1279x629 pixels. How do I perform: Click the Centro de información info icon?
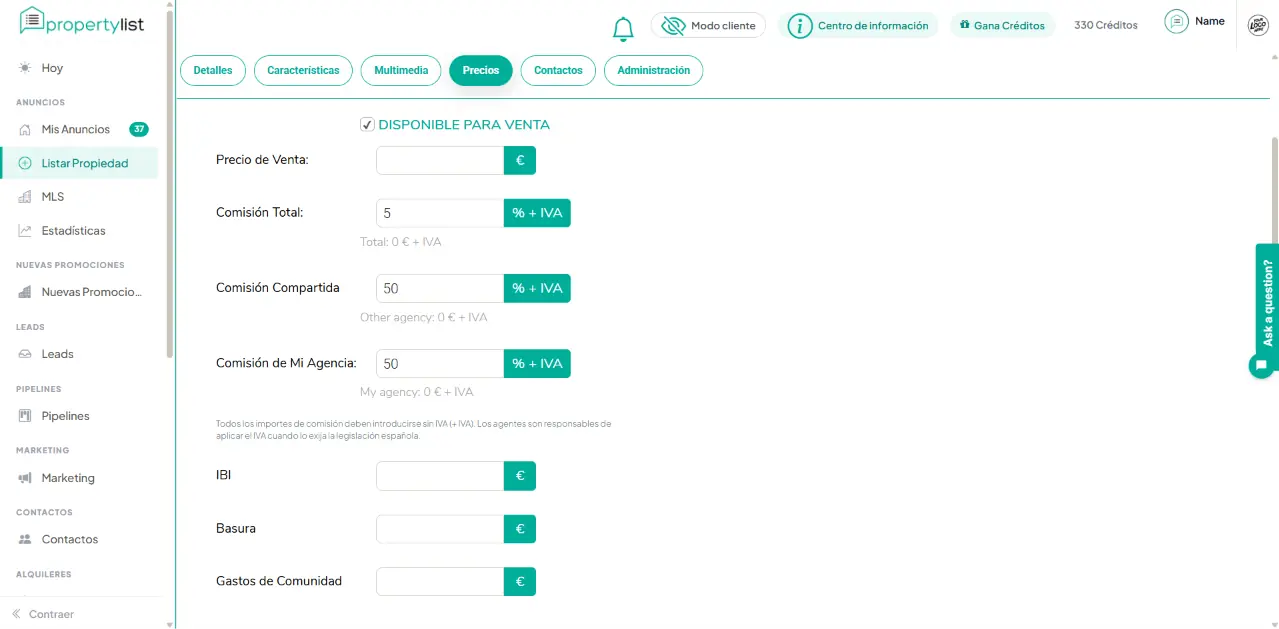[x=800, y=26]
